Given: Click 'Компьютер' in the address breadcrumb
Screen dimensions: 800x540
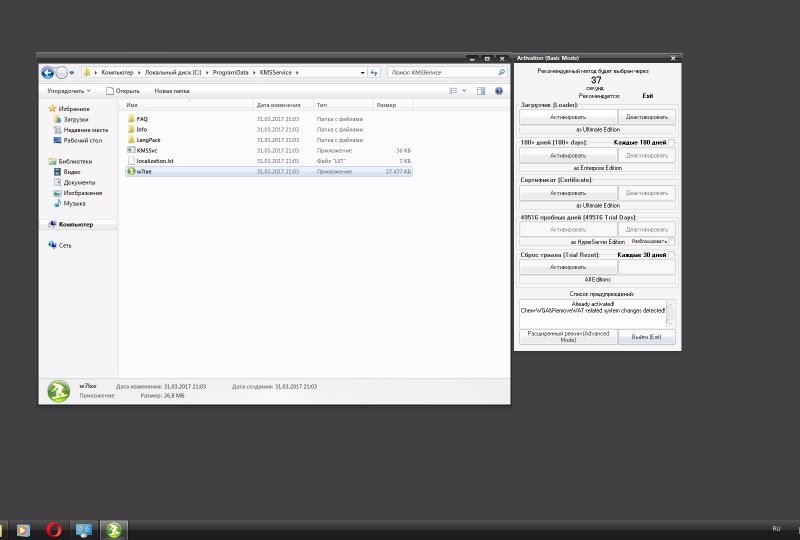Looking at the screenshot, I should (117, 72).
